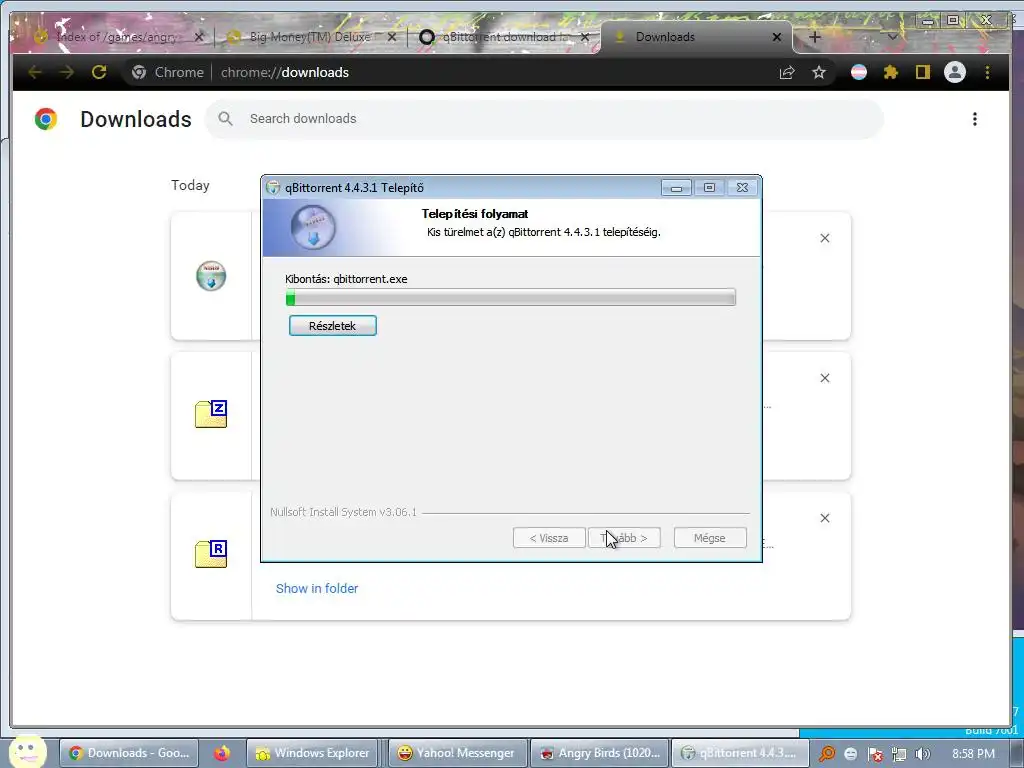
Task: Click the Részletek details button
Action: [x=332, y=326]
